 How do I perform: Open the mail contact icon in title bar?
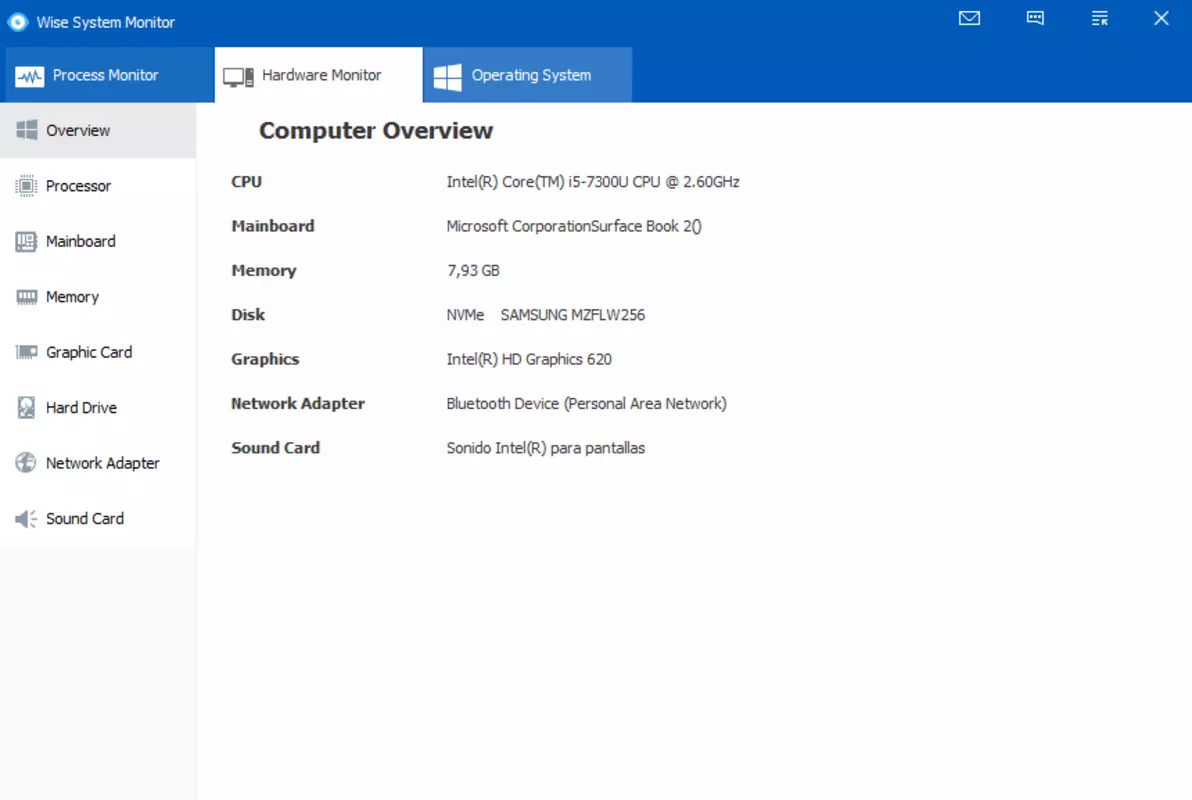click(969, 18)
